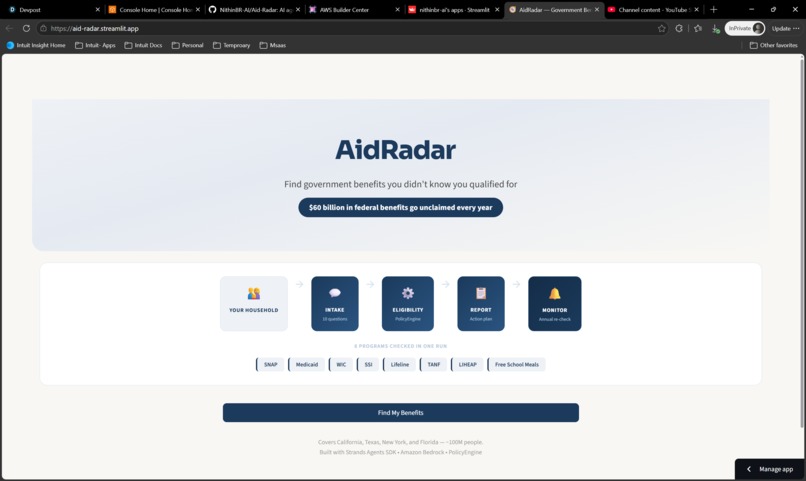Click the Eligibility gear card
Viewport: 806px width, 481px height.
tap(408, 304)
